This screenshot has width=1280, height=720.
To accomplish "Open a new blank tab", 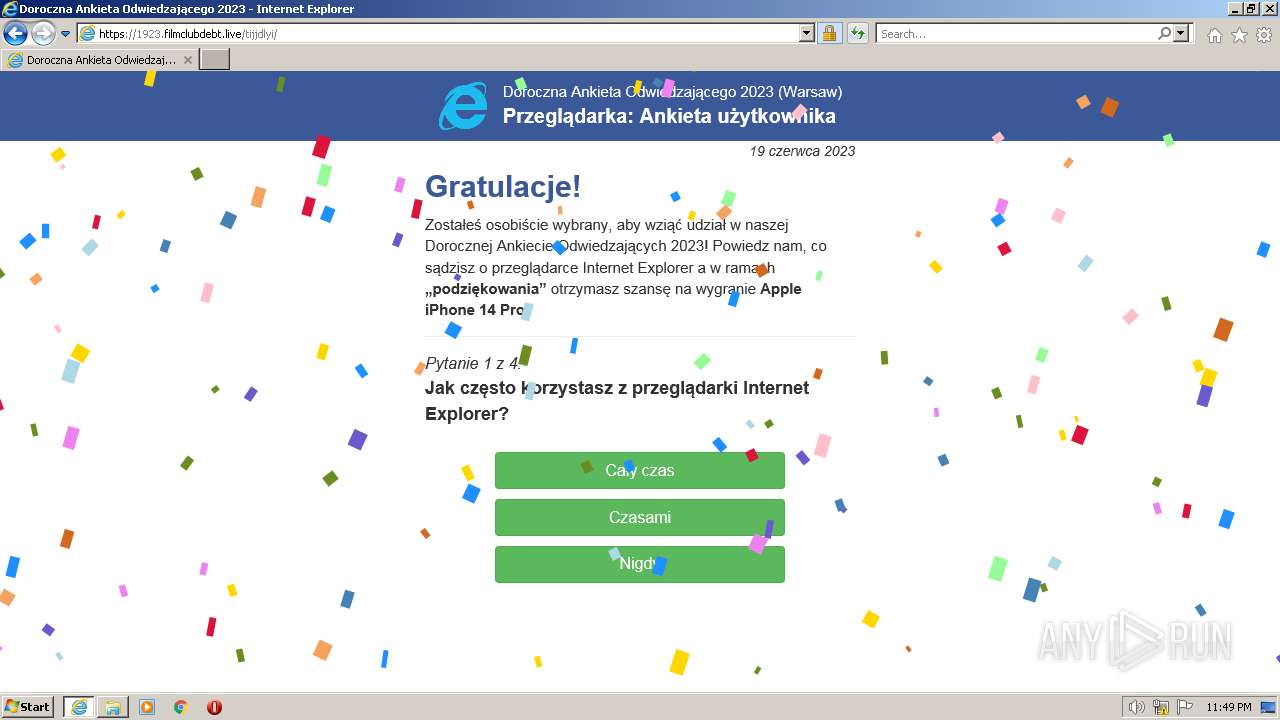I will tap(215, 60).
